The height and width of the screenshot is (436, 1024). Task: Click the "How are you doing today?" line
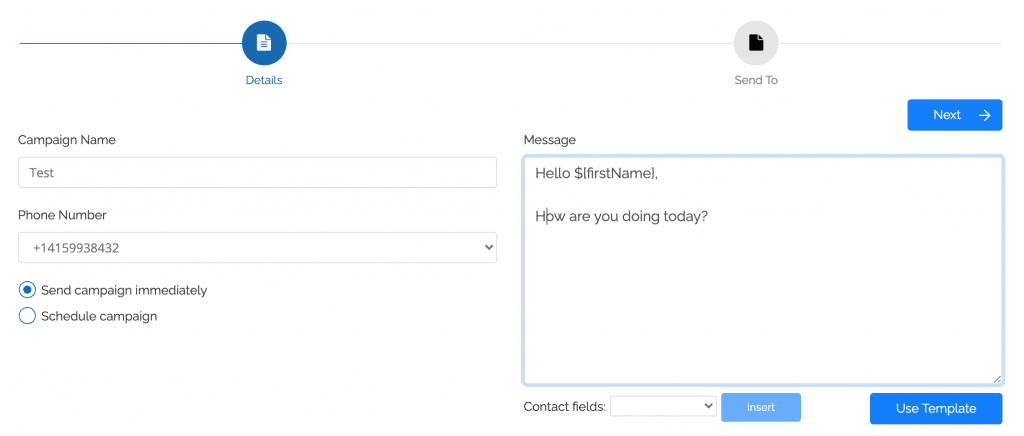(622, 216)
